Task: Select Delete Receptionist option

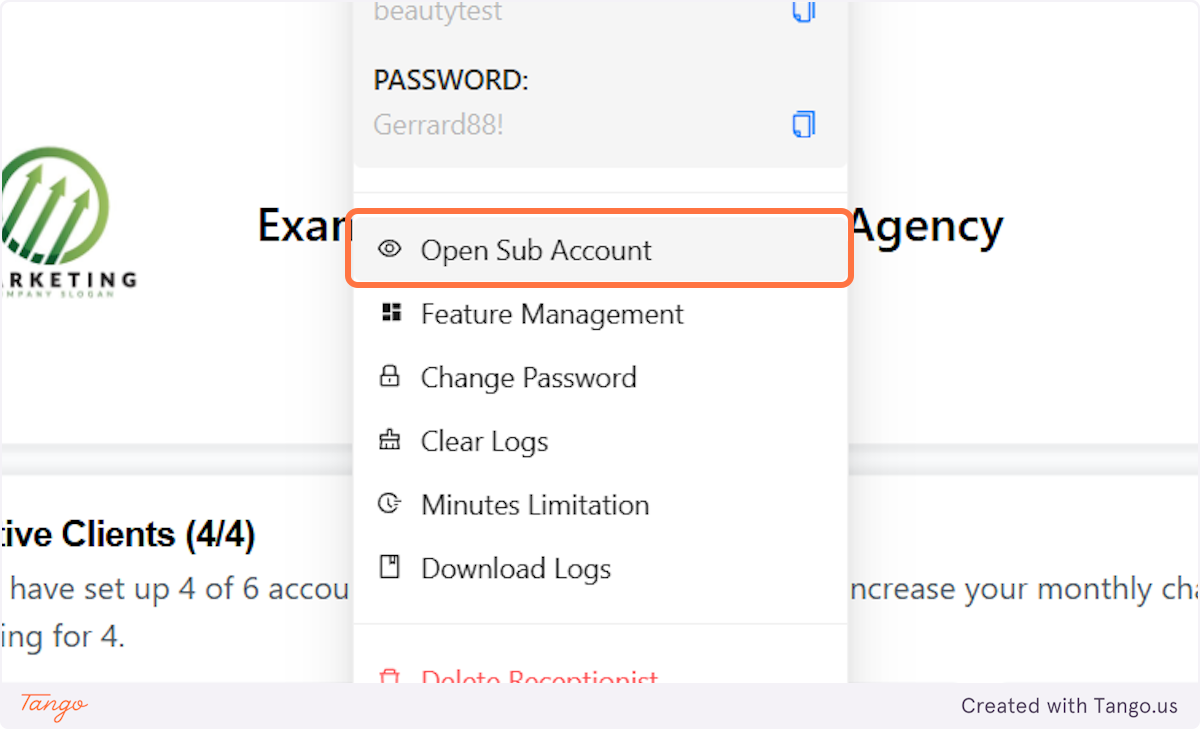Action: click(599, 675)
